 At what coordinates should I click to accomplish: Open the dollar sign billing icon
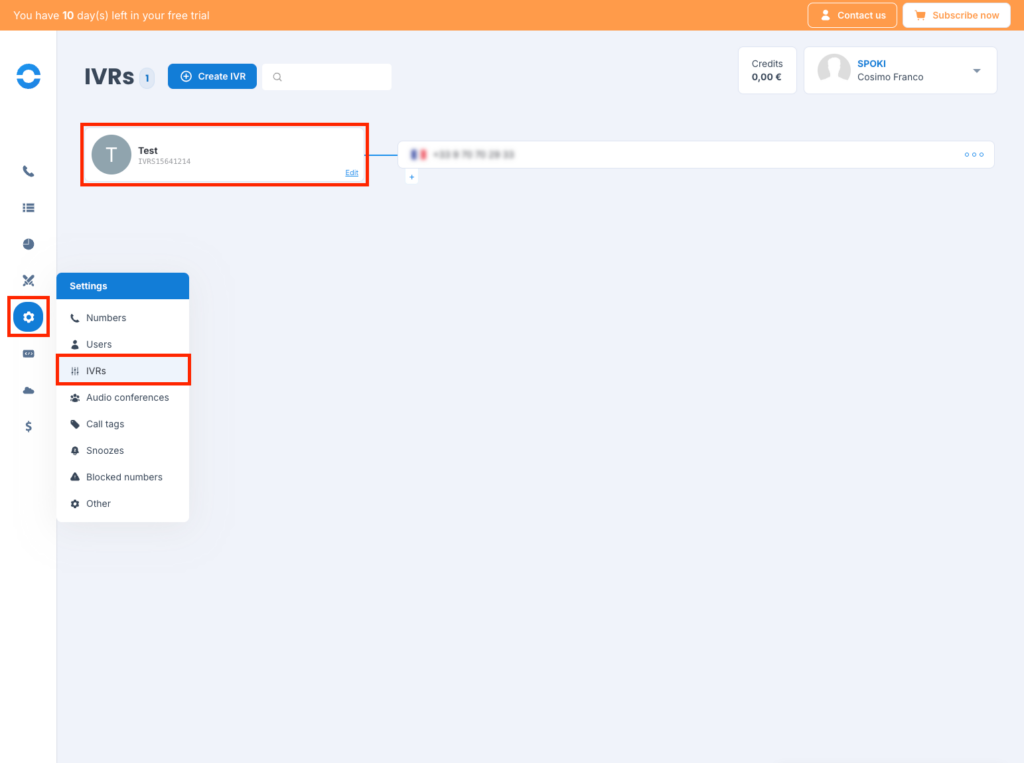pos(28,426)
